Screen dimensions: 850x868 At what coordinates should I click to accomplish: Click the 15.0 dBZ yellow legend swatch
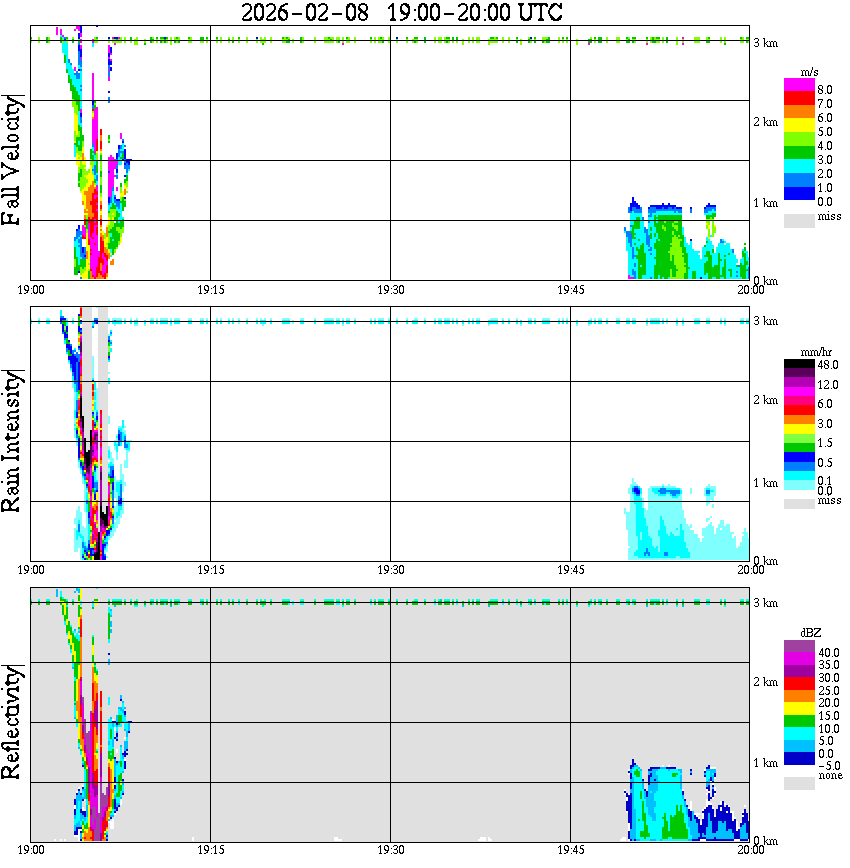pyautogui.click(x=799, y=709)
